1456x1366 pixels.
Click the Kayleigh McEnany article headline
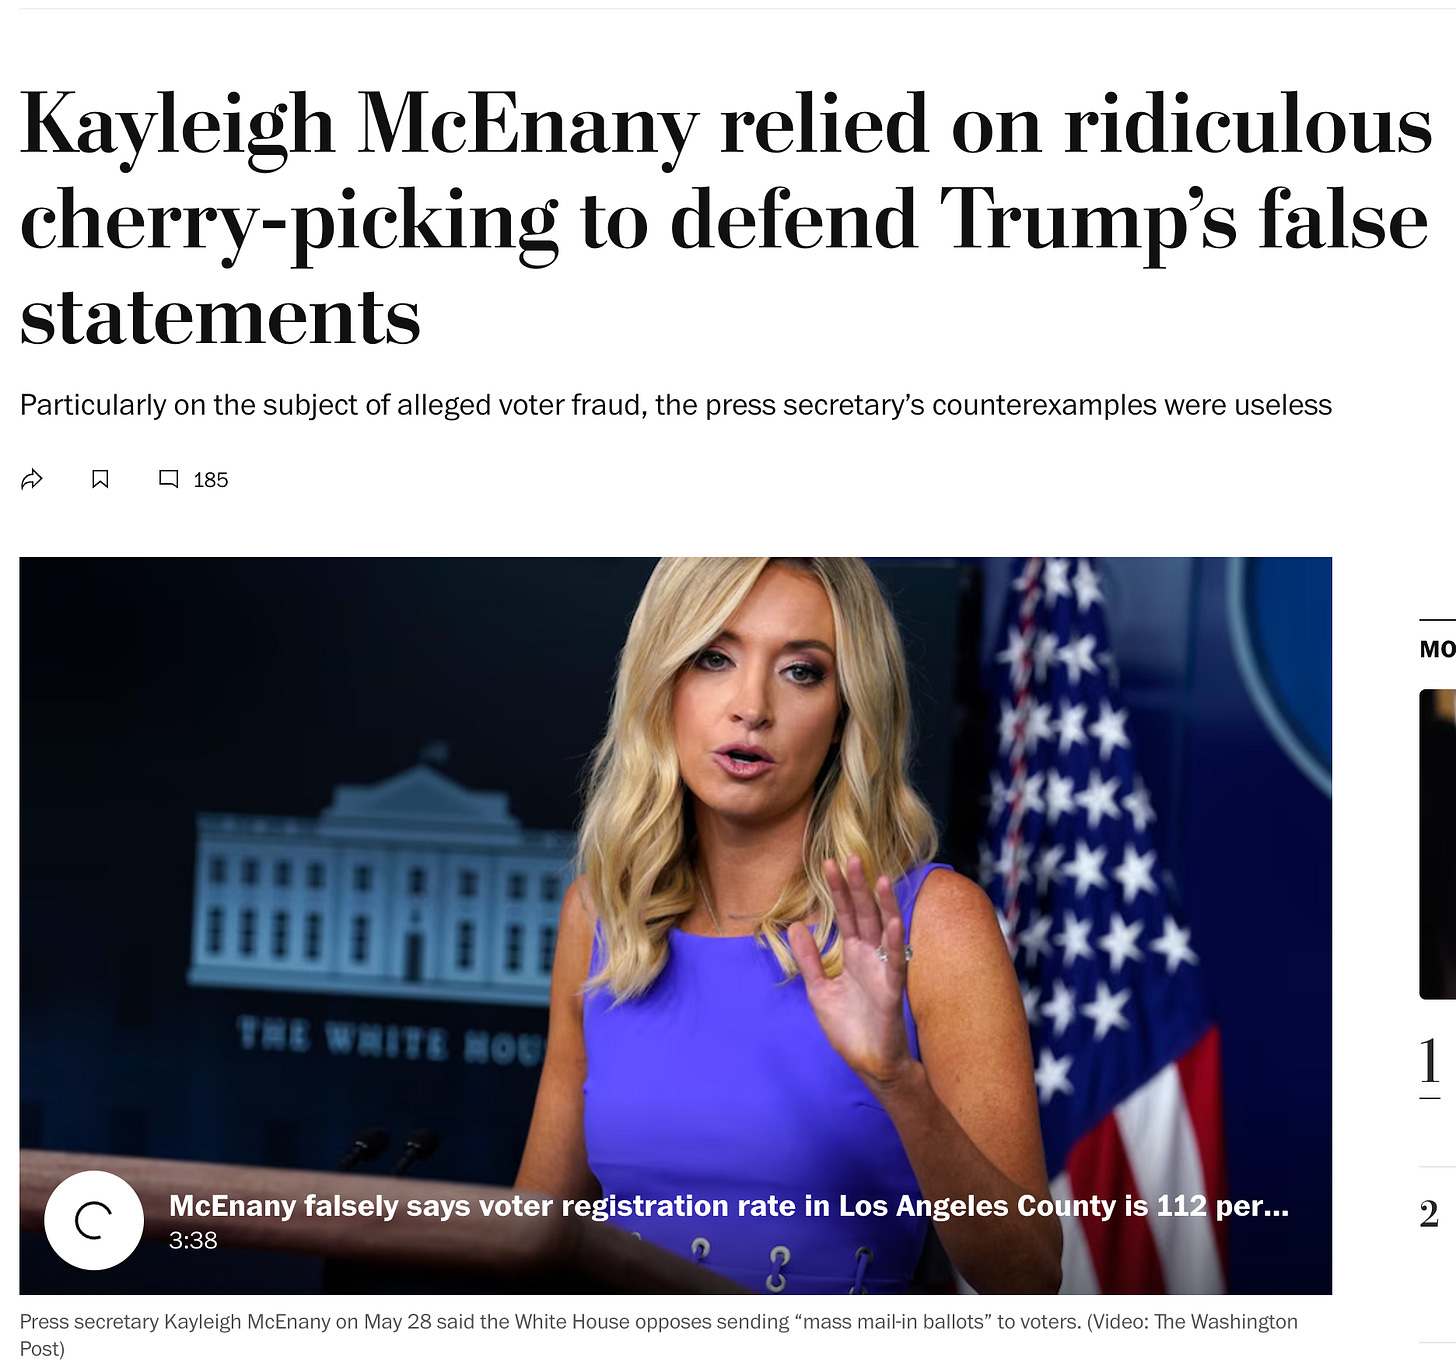[727, 219]
